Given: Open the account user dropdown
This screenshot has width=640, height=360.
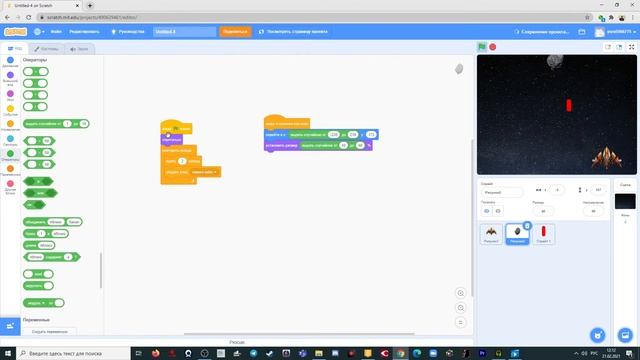Looking at the screenshot, I should [616, 31].
